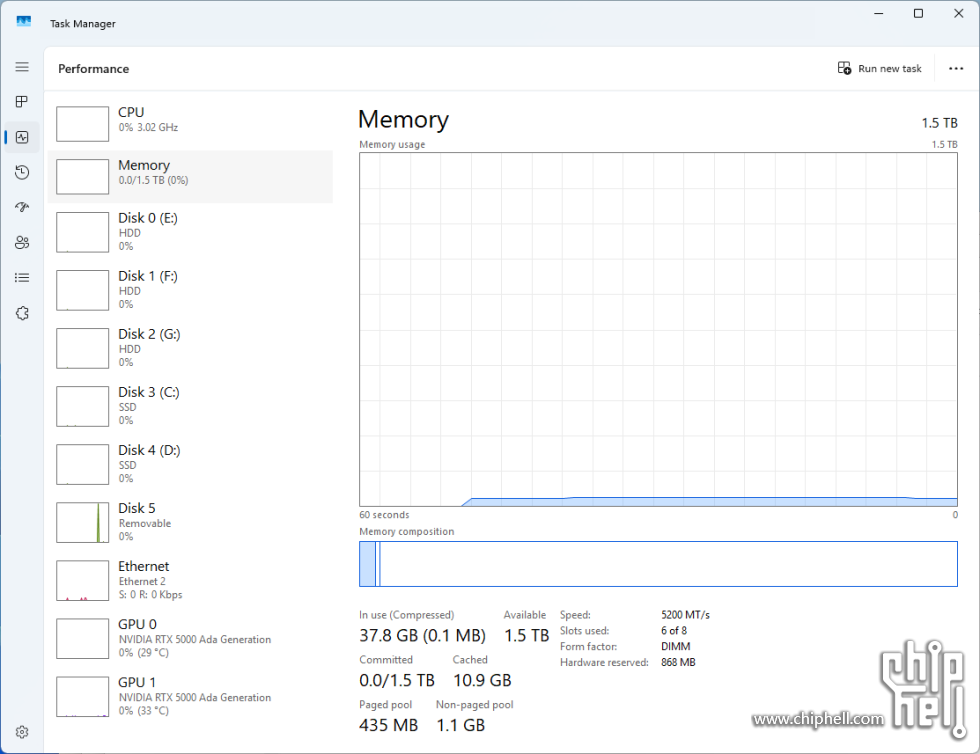Image resolution: width=980 pixels, height=754 pixels.
Task: Open the App history page icon
Action: coord(22,173)
